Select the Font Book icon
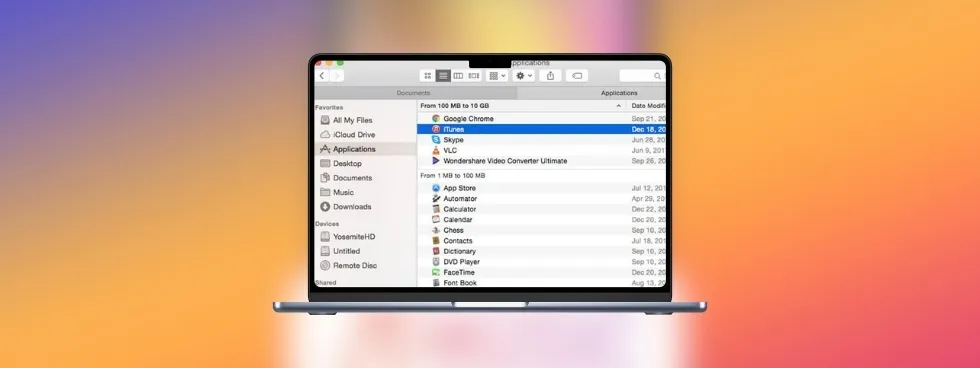Screen dimensions: 980x368 tap(436, 282)
